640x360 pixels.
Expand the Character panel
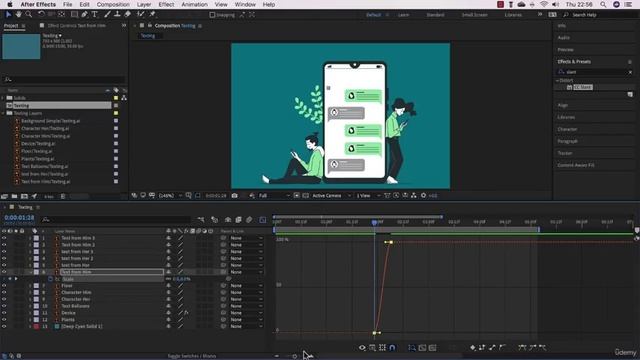567,129
